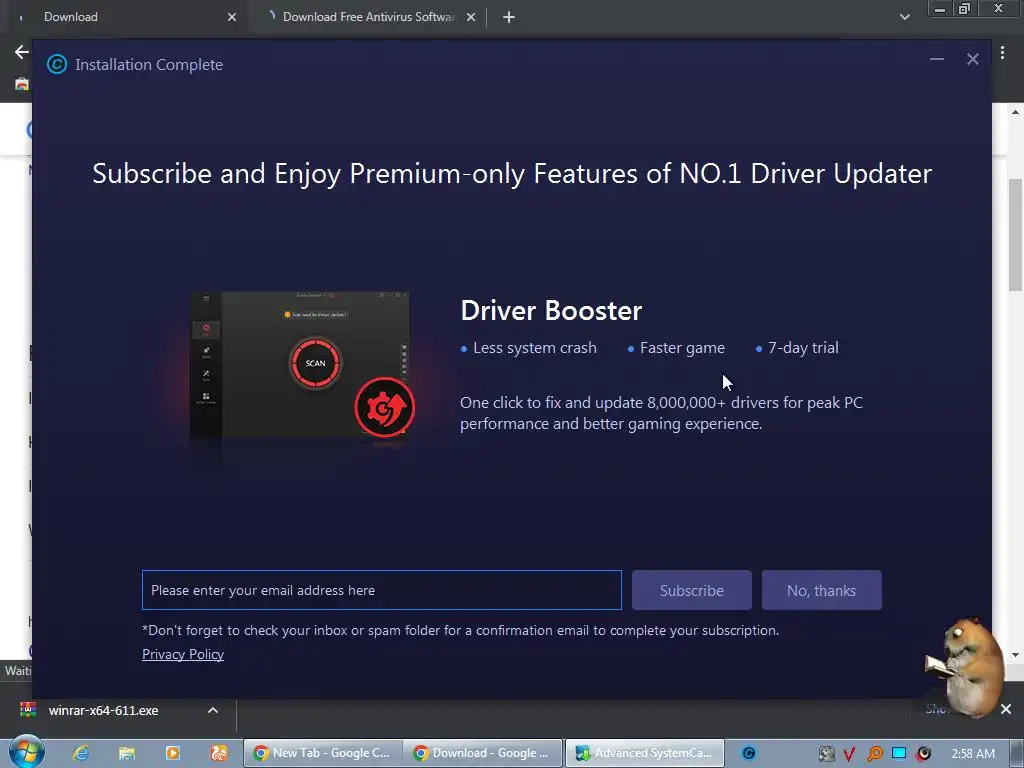
Task: Click the red Driver Booster gear icon
Action: (384, 408)
